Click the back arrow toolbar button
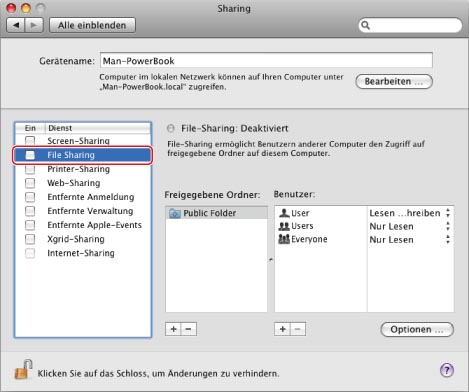This screenshot has width=469, height=392. point(16,25)
